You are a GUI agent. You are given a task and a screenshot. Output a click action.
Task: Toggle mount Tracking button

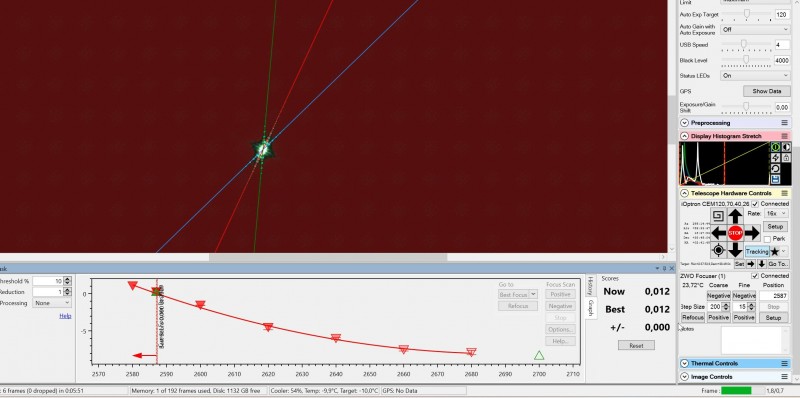757,252
